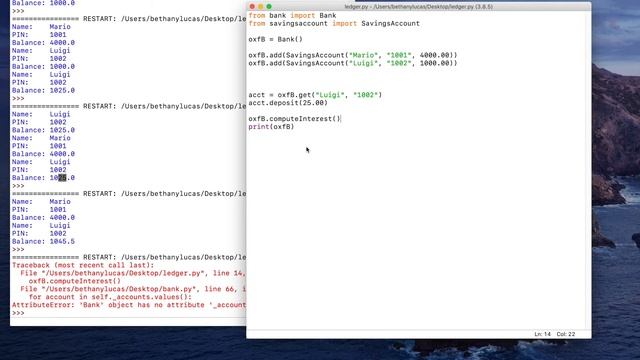Zoom the ledger.py window with green button
This screenshot has height=360, width=640.
pyautogui.click(x=269, y=7)
